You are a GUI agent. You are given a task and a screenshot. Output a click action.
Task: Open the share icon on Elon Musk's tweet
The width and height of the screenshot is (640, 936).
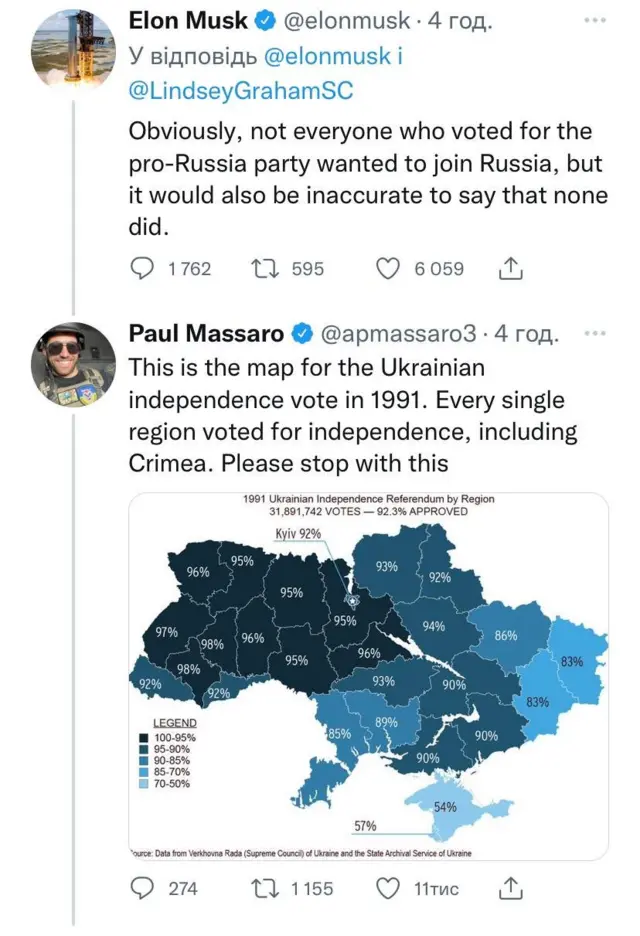(510, 268)
